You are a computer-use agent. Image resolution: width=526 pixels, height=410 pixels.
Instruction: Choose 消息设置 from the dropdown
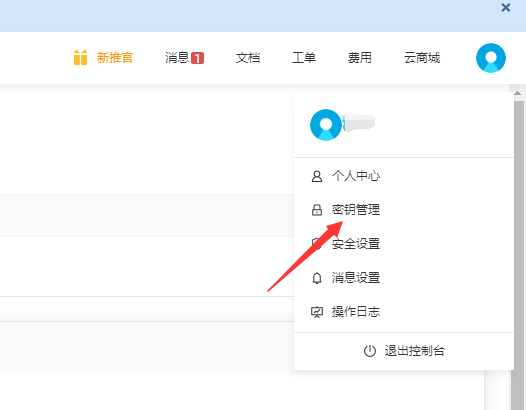pos(356,278)
